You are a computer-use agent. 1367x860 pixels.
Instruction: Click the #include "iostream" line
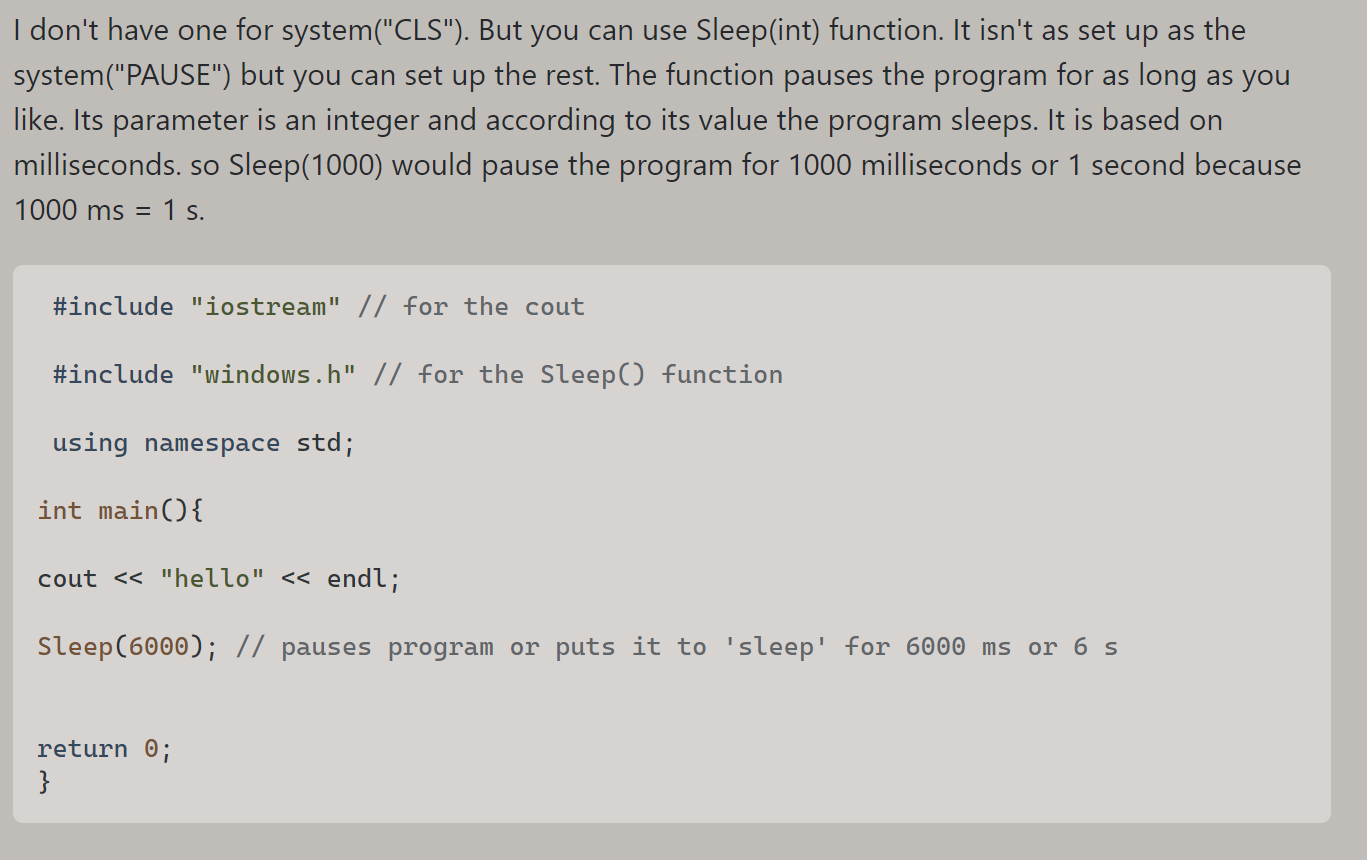[195, 306]
